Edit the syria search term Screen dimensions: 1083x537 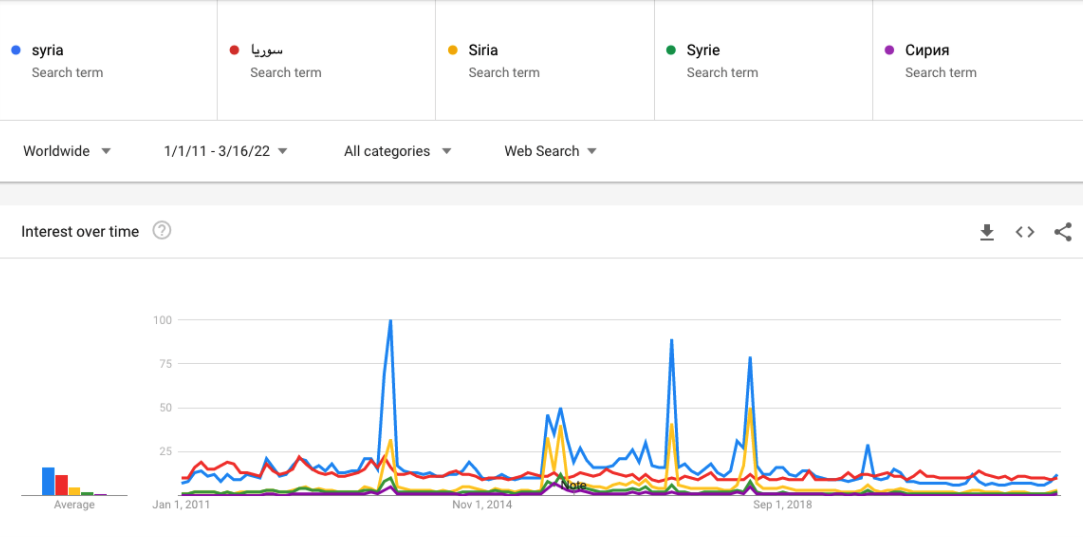(48, 50)
